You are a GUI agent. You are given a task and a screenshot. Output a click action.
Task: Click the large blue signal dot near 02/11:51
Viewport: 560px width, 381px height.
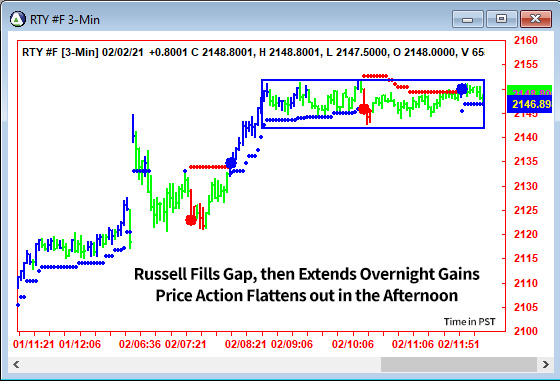(x=462, y=89)
